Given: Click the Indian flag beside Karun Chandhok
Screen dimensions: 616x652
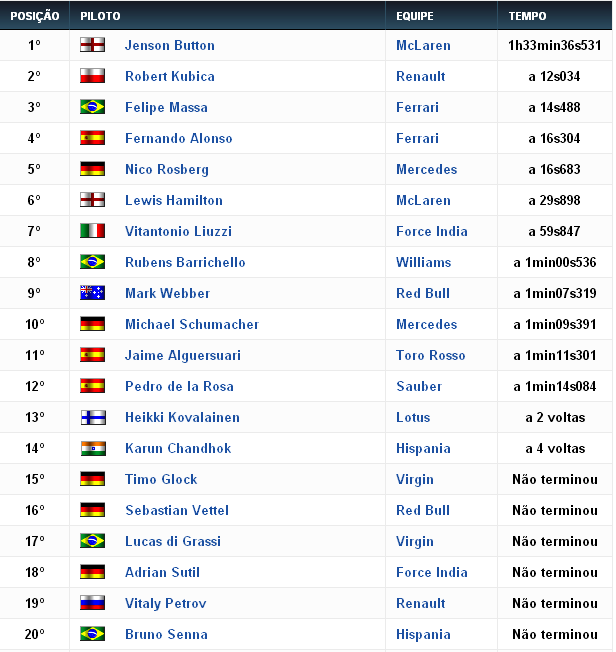Looking at the screenshot, I should tap(92, 448).
